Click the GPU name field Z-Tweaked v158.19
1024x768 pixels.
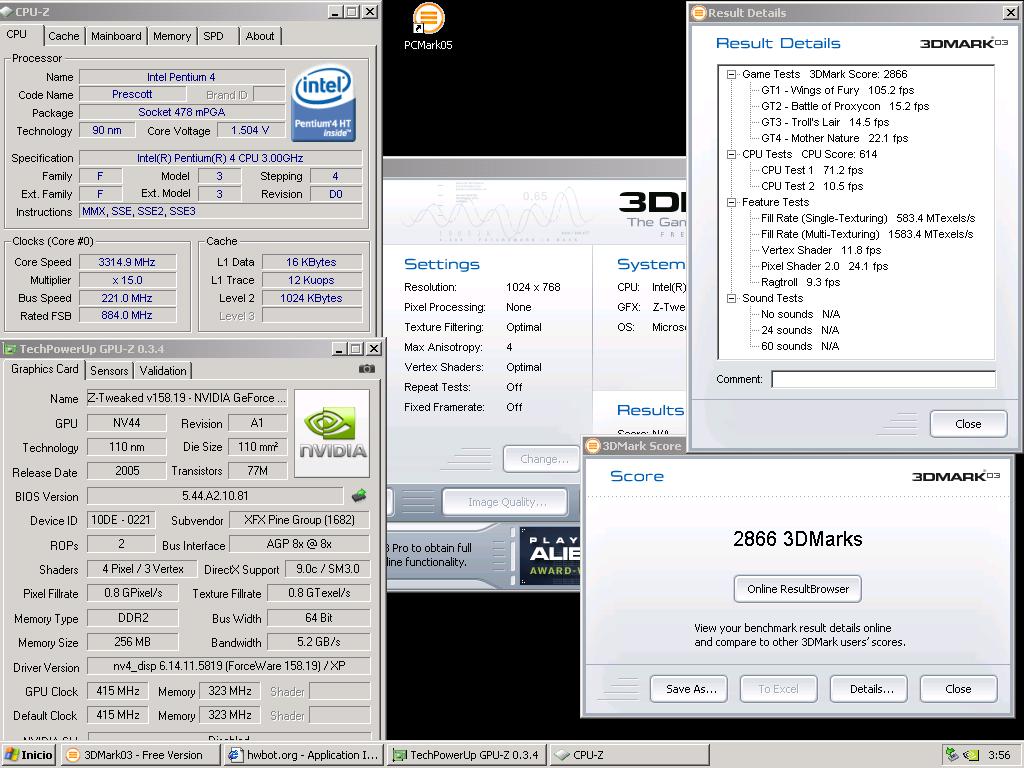pyautogui.click(x=187, y=398)
